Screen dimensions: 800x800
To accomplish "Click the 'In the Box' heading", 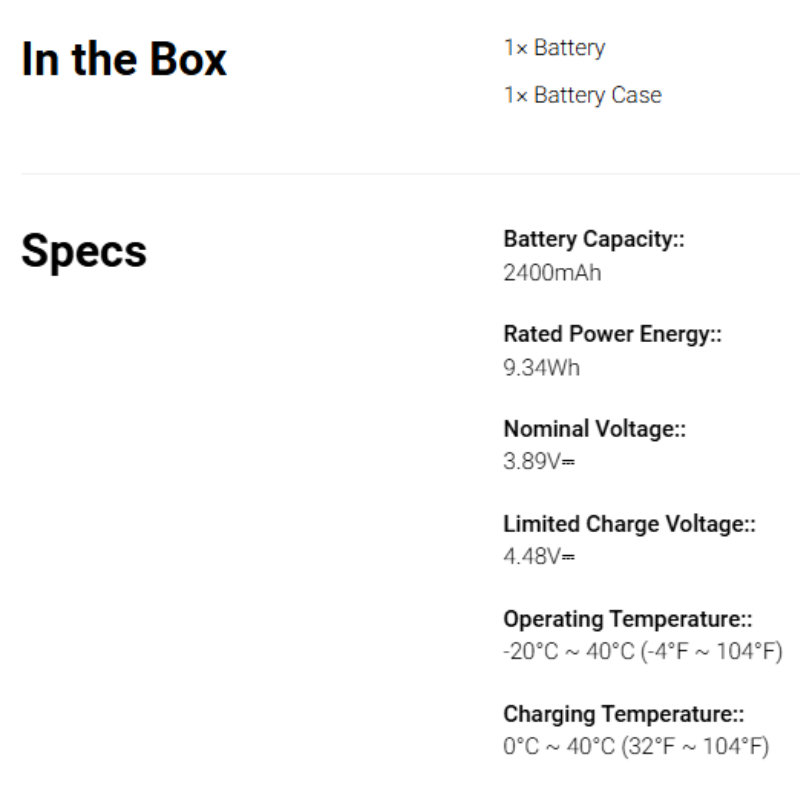I will [124, 59].
